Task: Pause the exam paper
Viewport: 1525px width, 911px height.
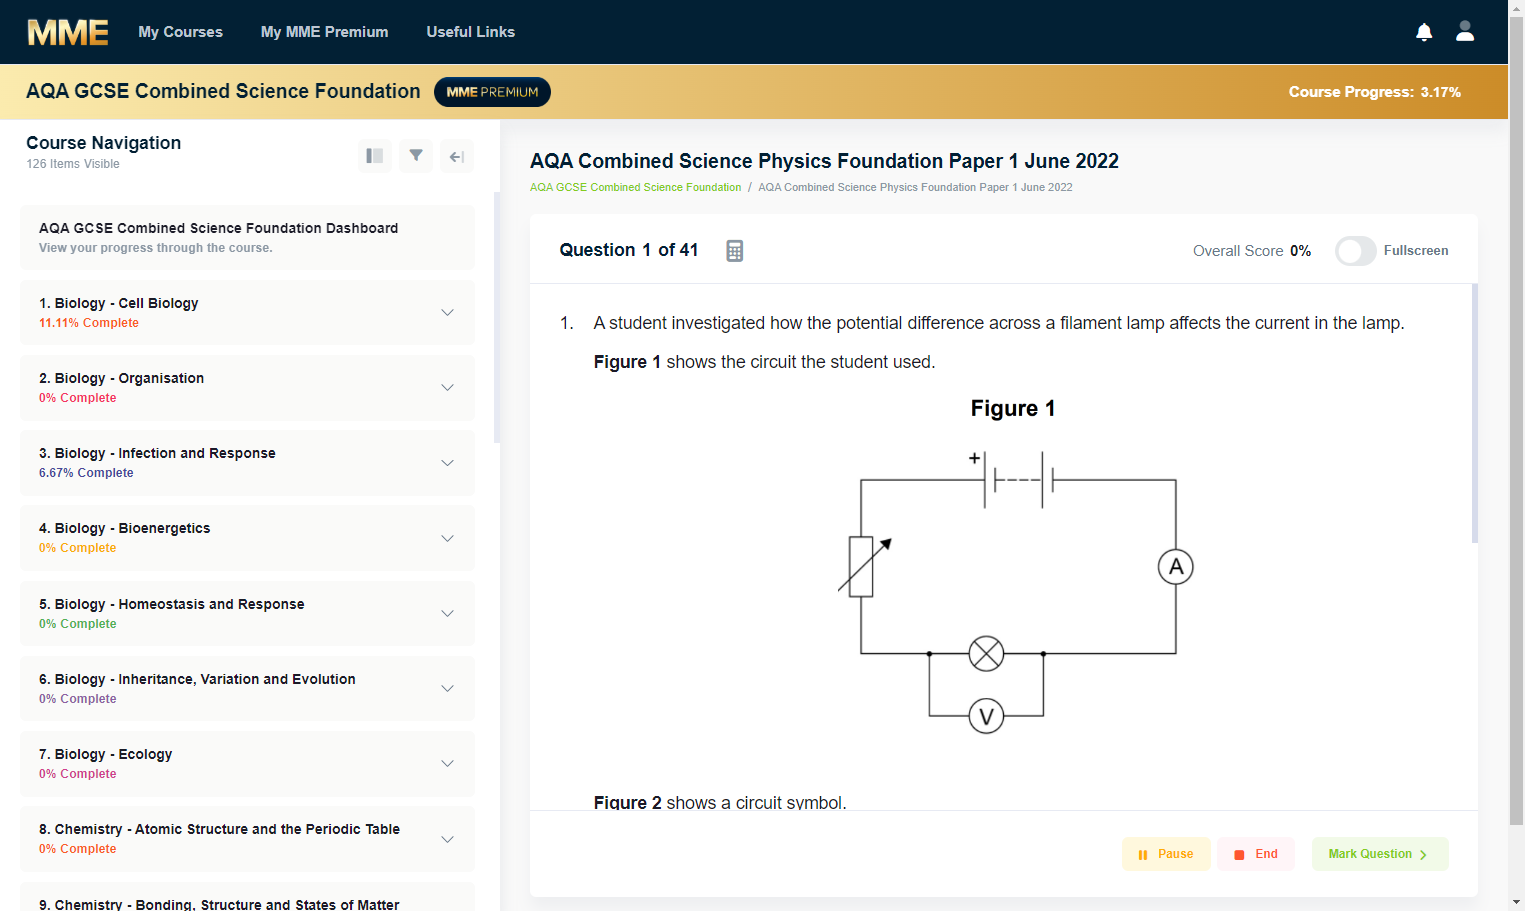Action: coord(1166,854)
